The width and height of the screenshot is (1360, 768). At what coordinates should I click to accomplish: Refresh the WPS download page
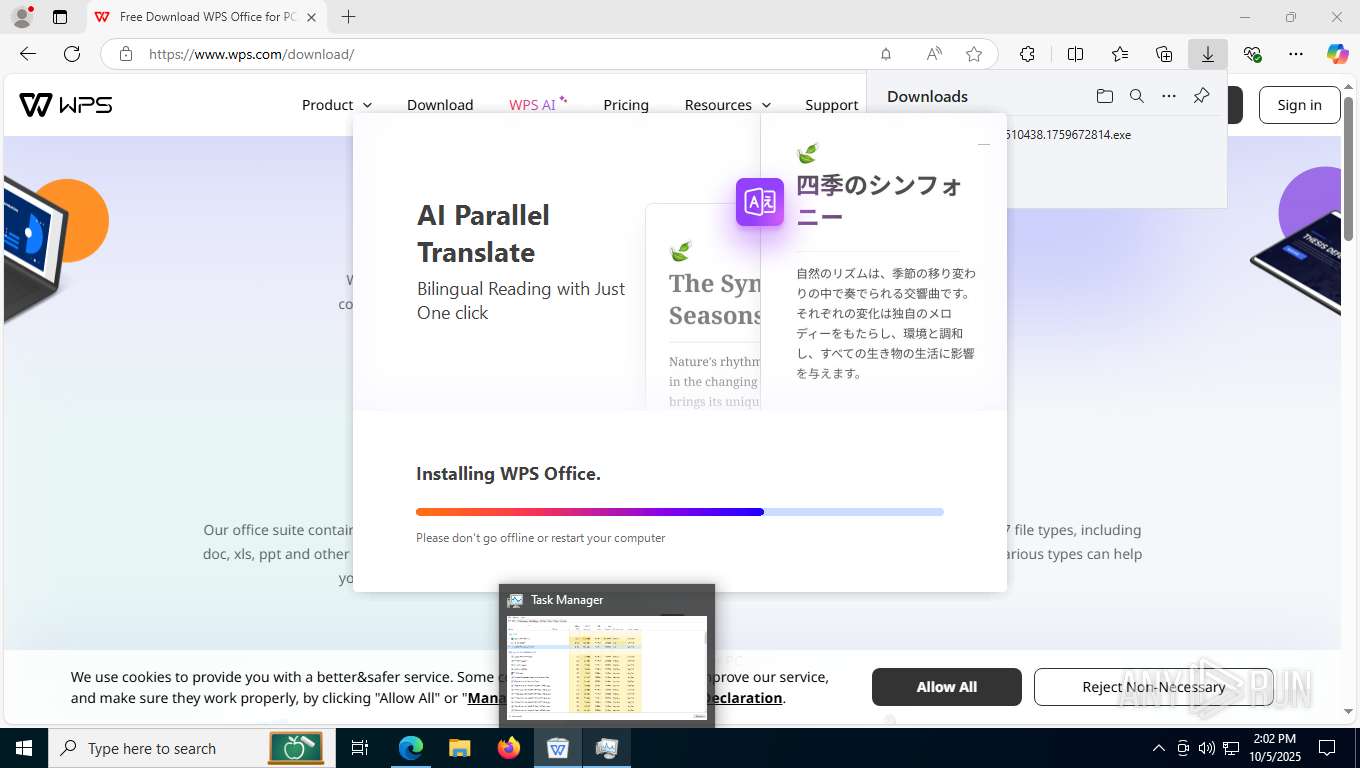click(72, 54)
